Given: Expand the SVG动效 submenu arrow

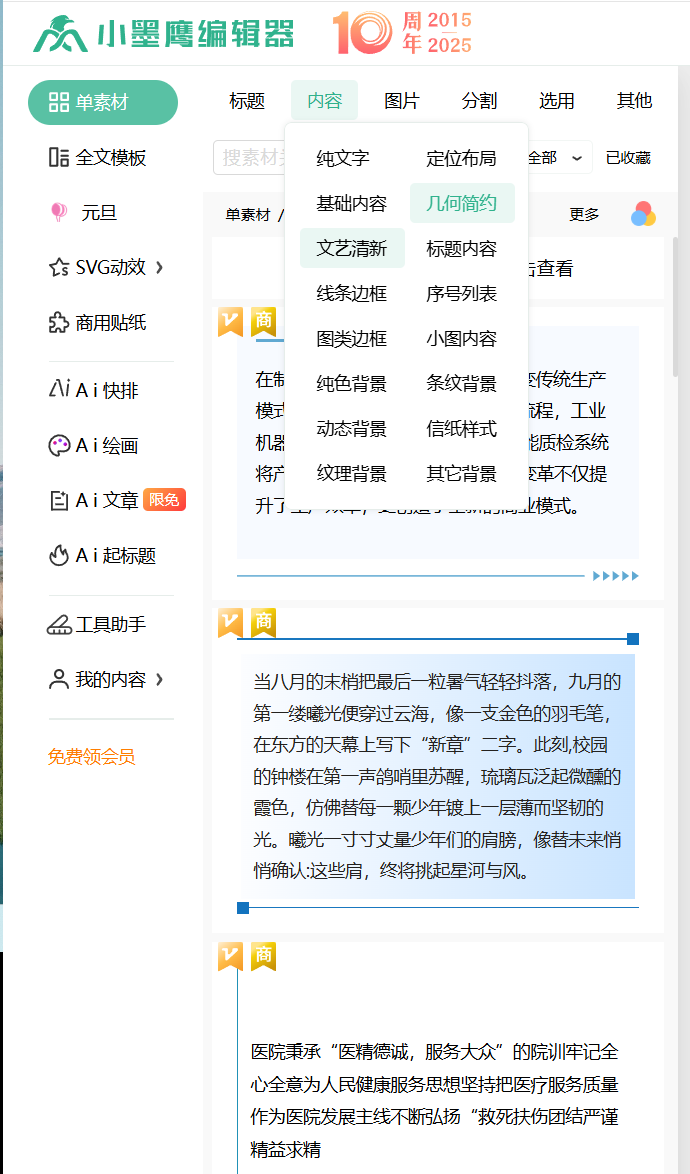Looking at the screenshot, I should click(x=160, y=267).
